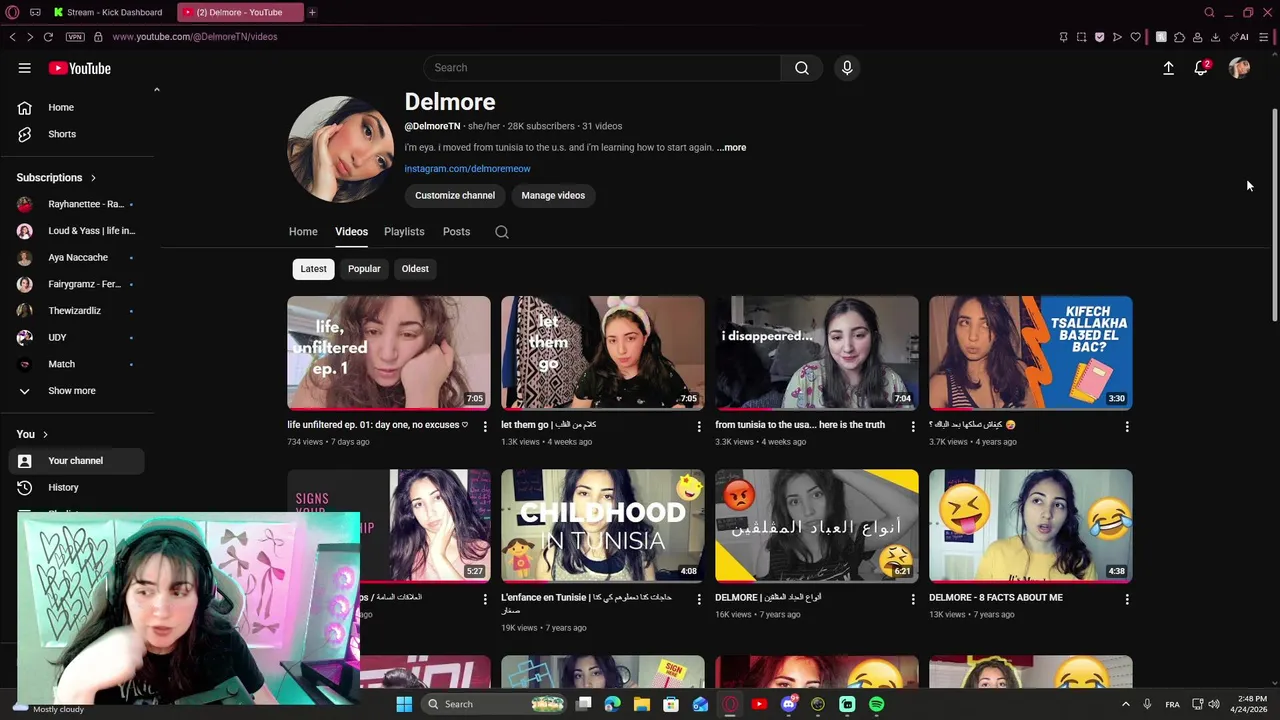Image resolution: width=1280 pixels, height=720 pixels.
Task: Open the Create upload icon
Action: point(1168,68)
